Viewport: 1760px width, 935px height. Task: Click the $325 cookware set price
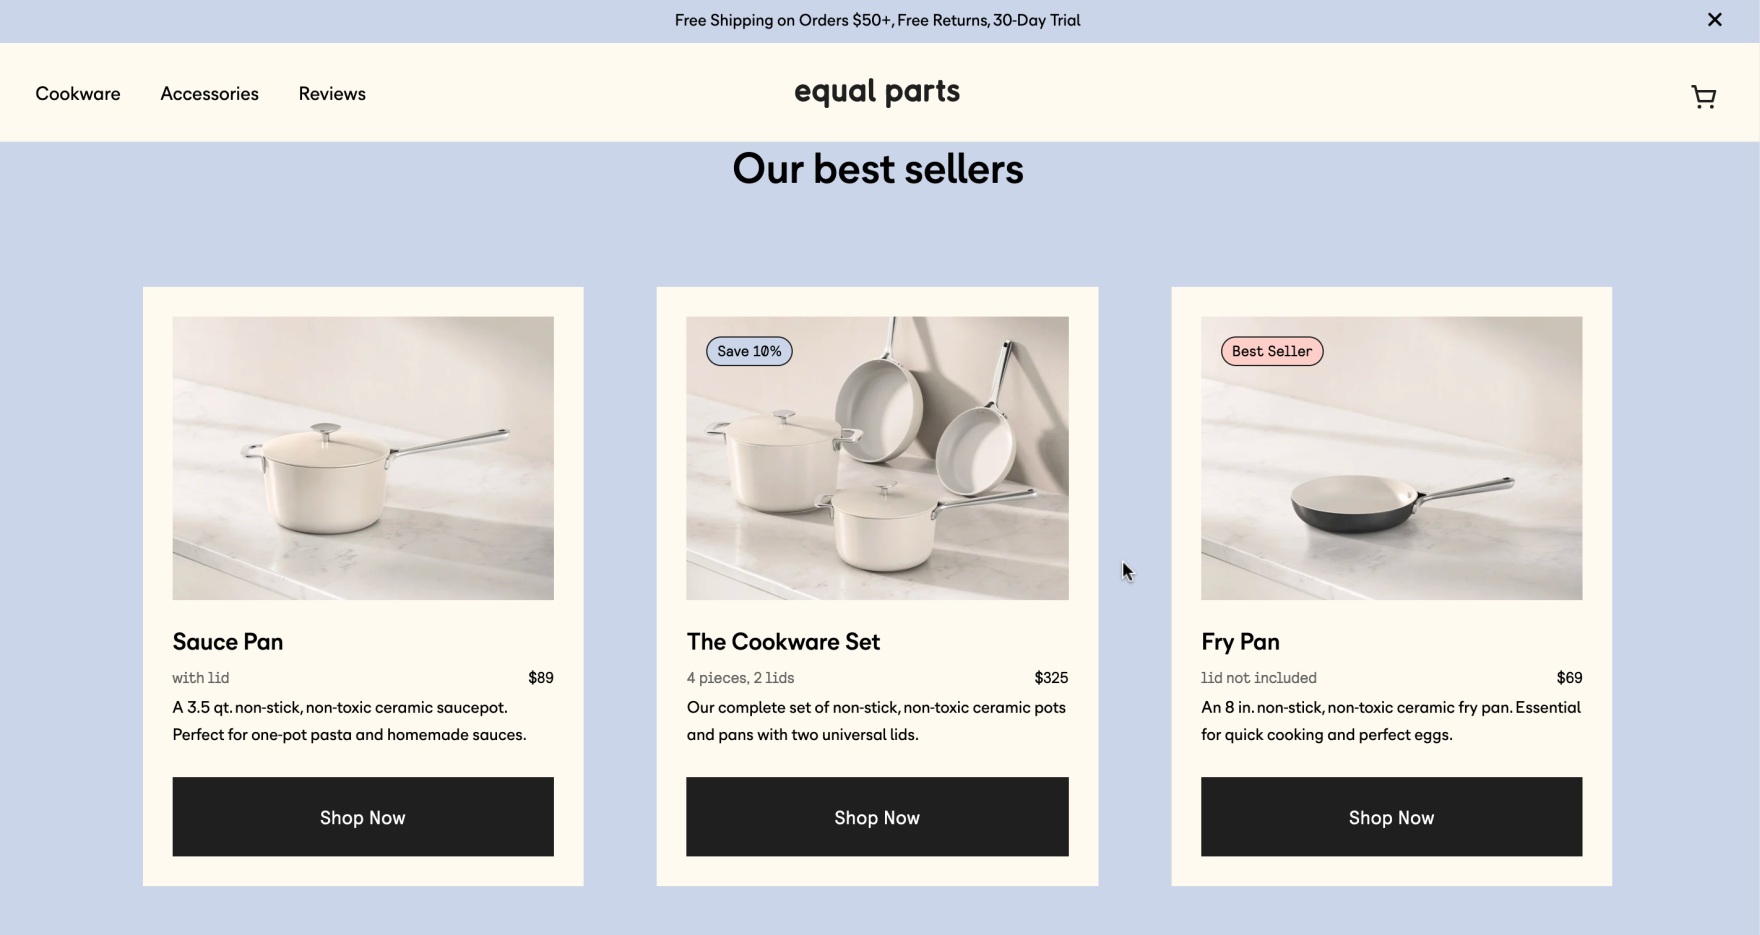point(1051,678)
